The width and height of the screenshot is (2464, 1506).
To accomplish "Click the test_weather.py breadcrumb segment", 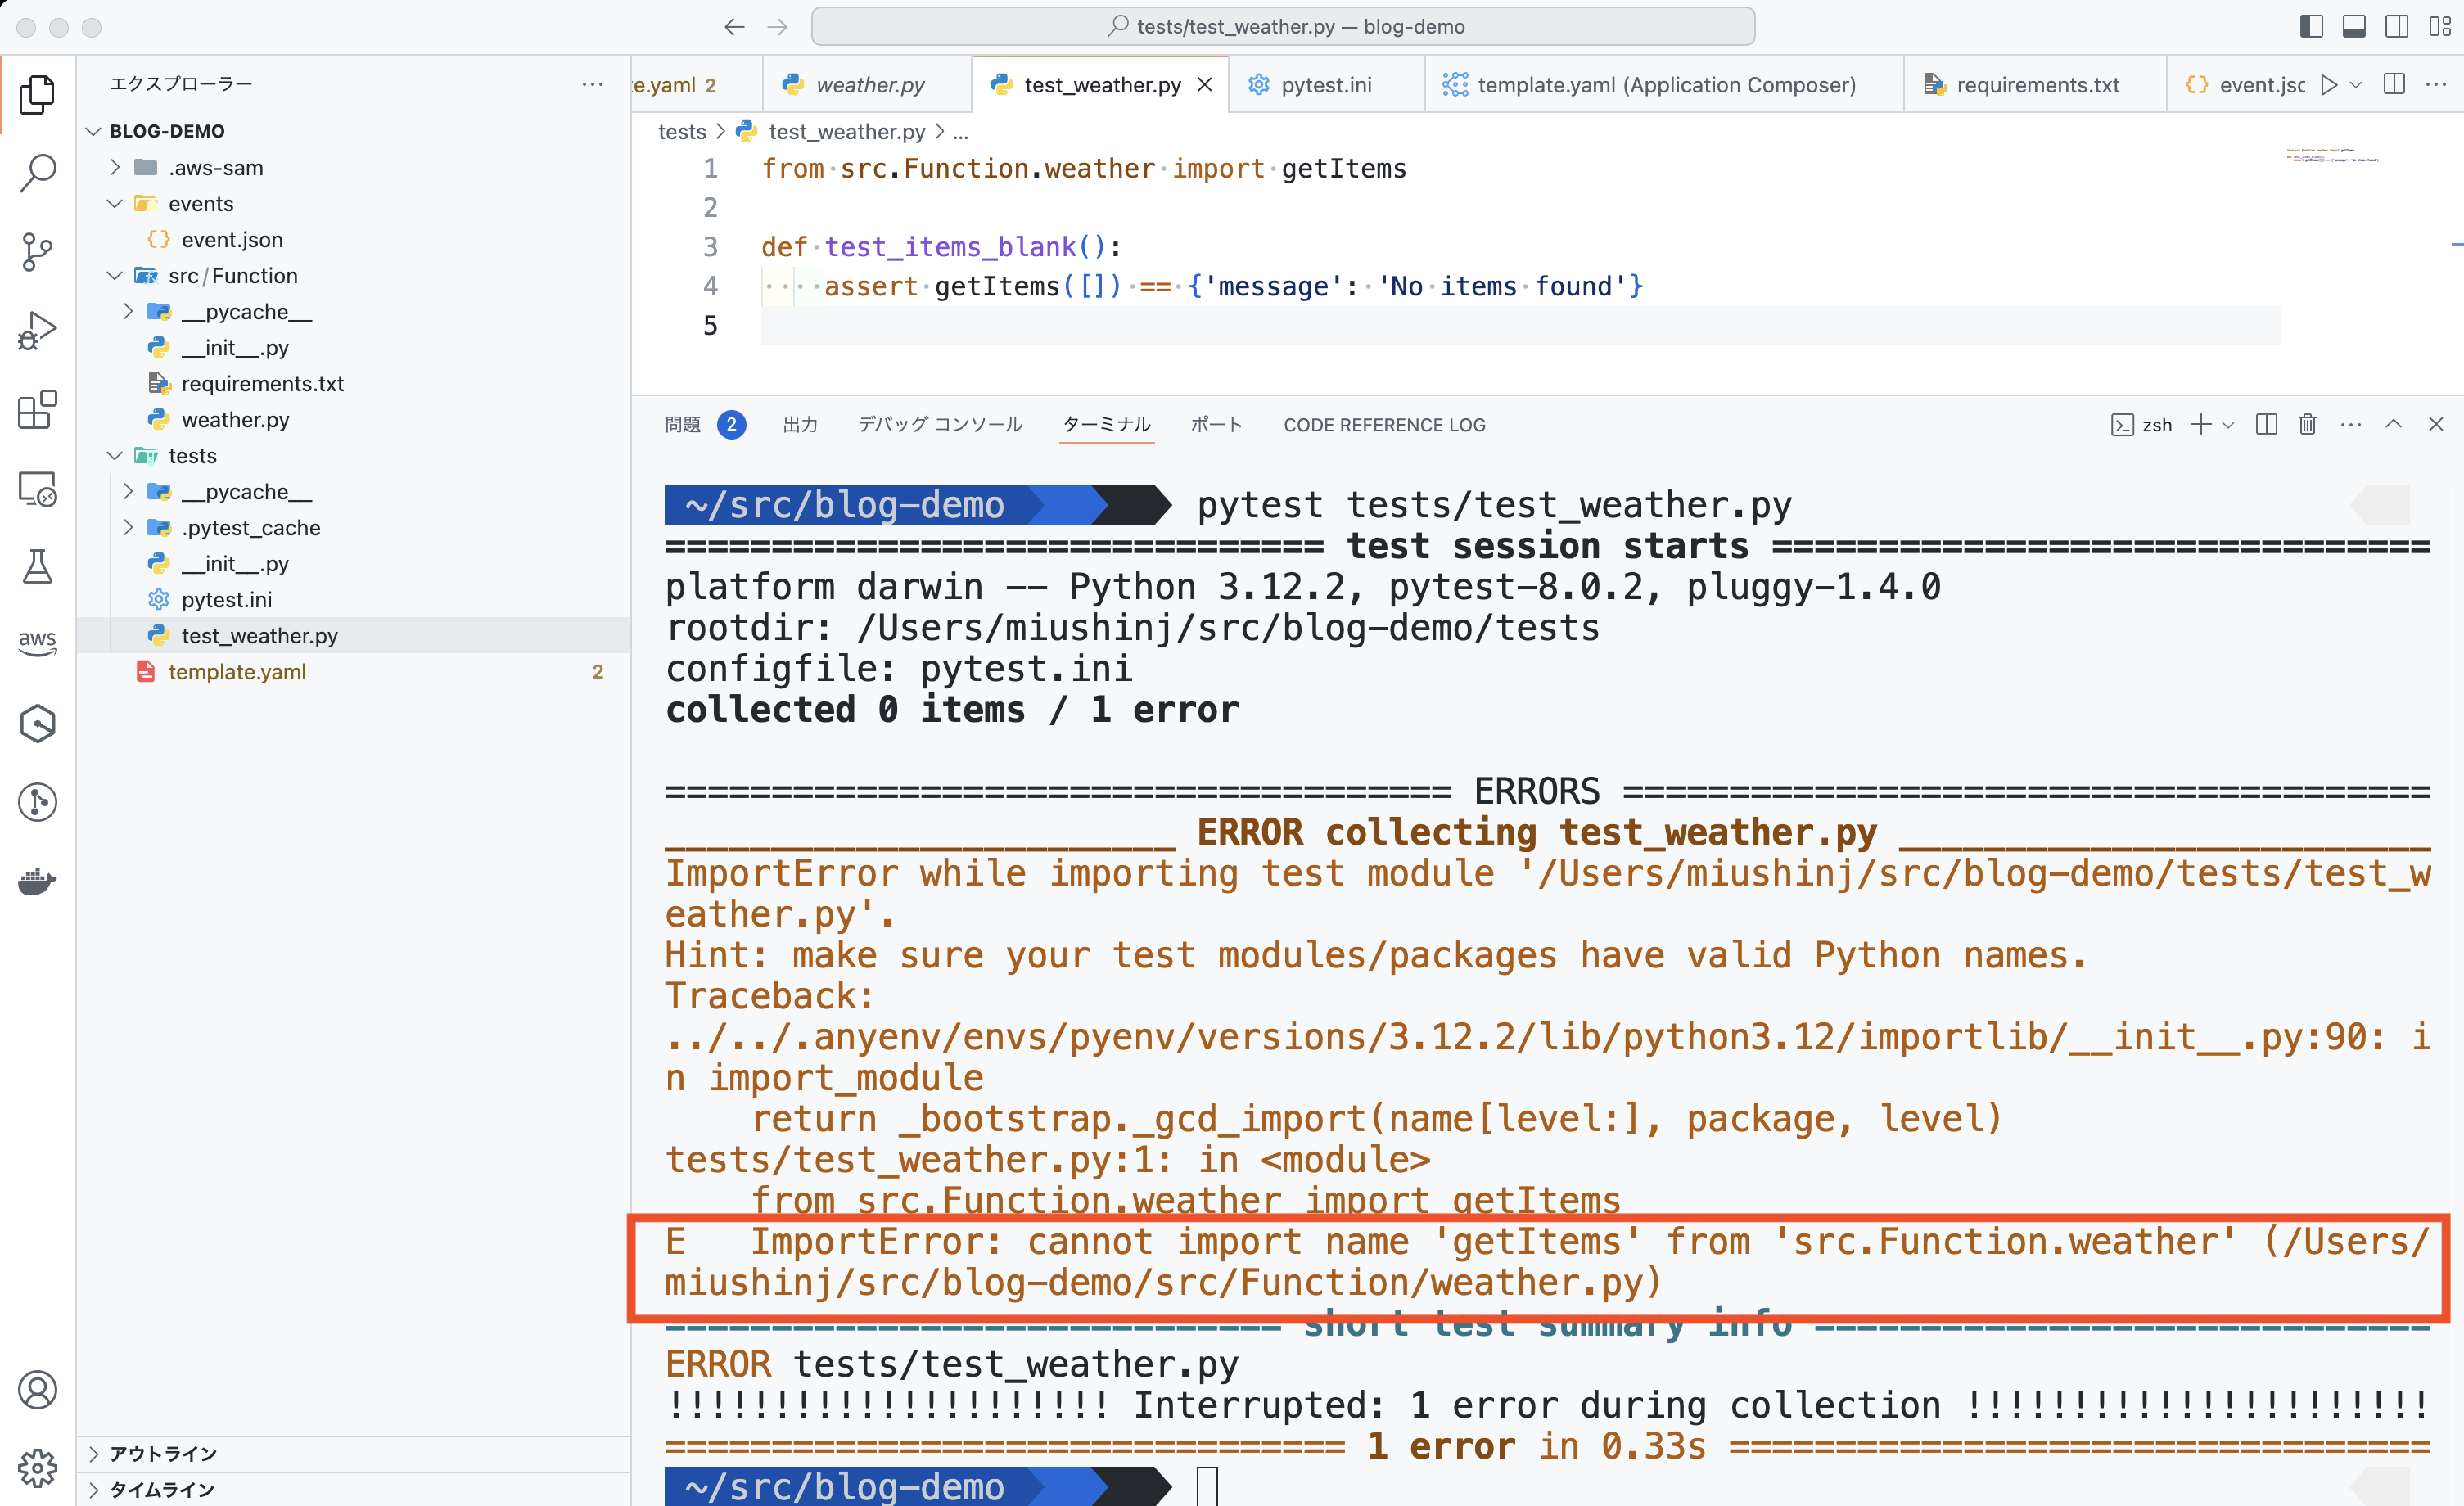I will 830,131.
